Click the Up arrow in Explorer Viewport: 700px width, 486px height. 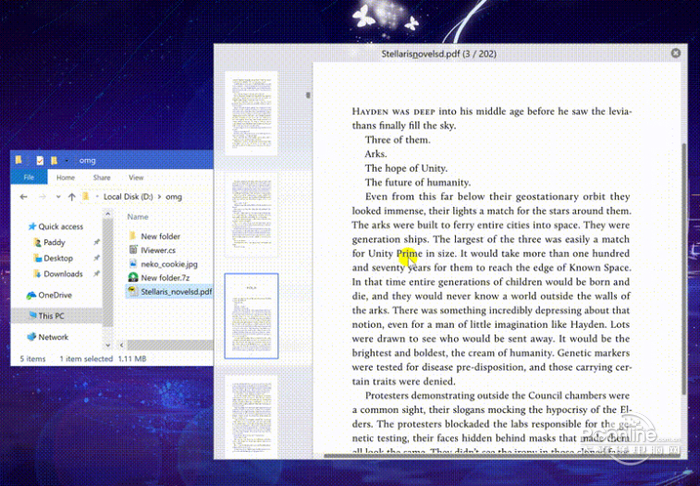tap(71, 197)
